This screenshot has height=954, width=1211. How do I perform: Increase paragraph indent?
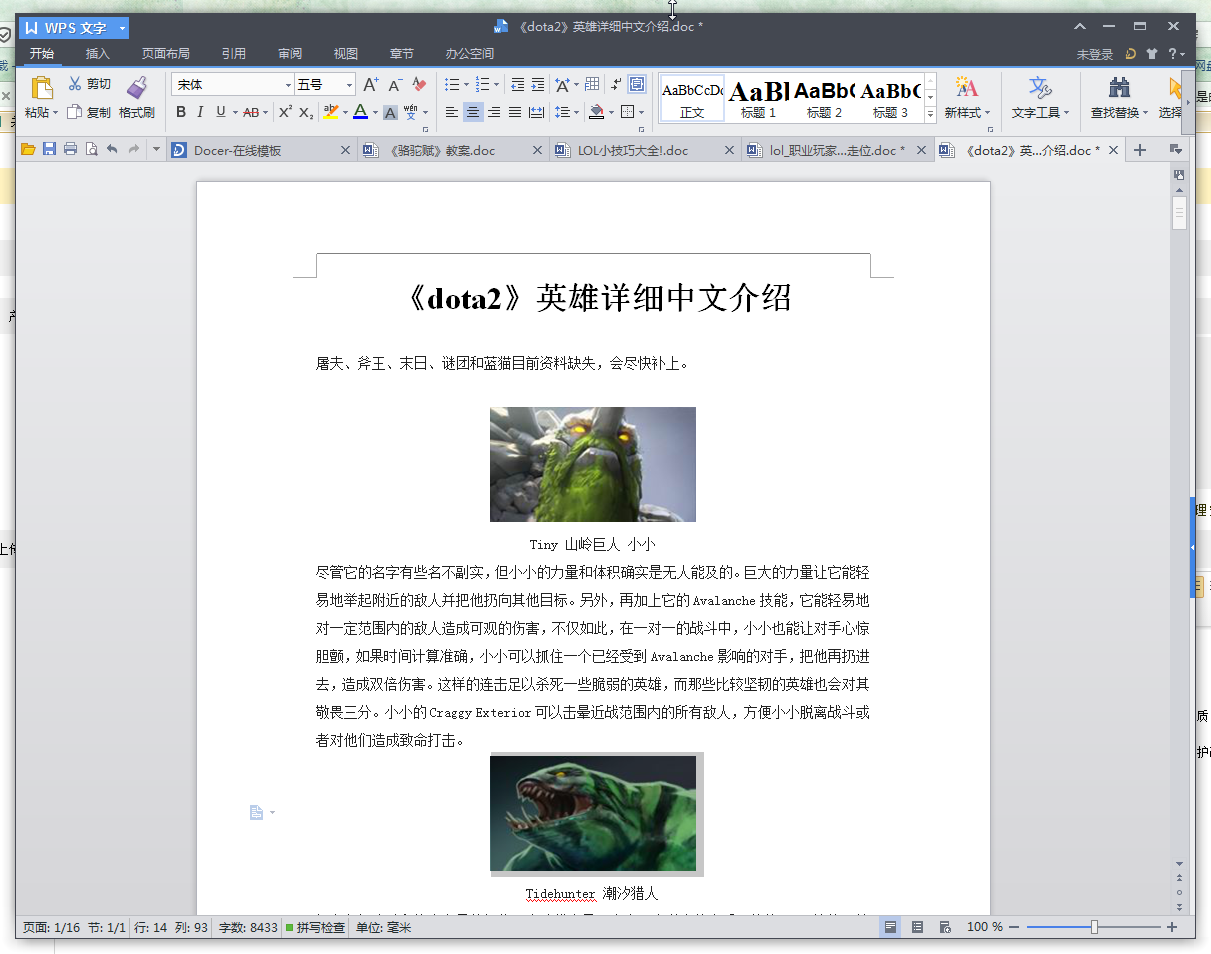(x=538, y=85)
